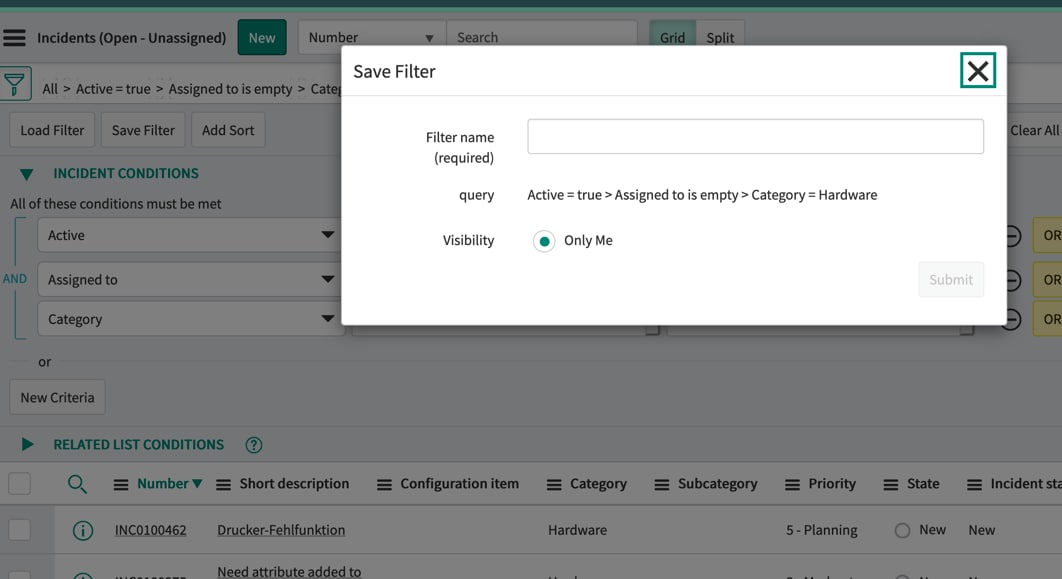Open incident INC0100462 via its number link
Viewport: 1062px width, 579px height.
(150, 530)
